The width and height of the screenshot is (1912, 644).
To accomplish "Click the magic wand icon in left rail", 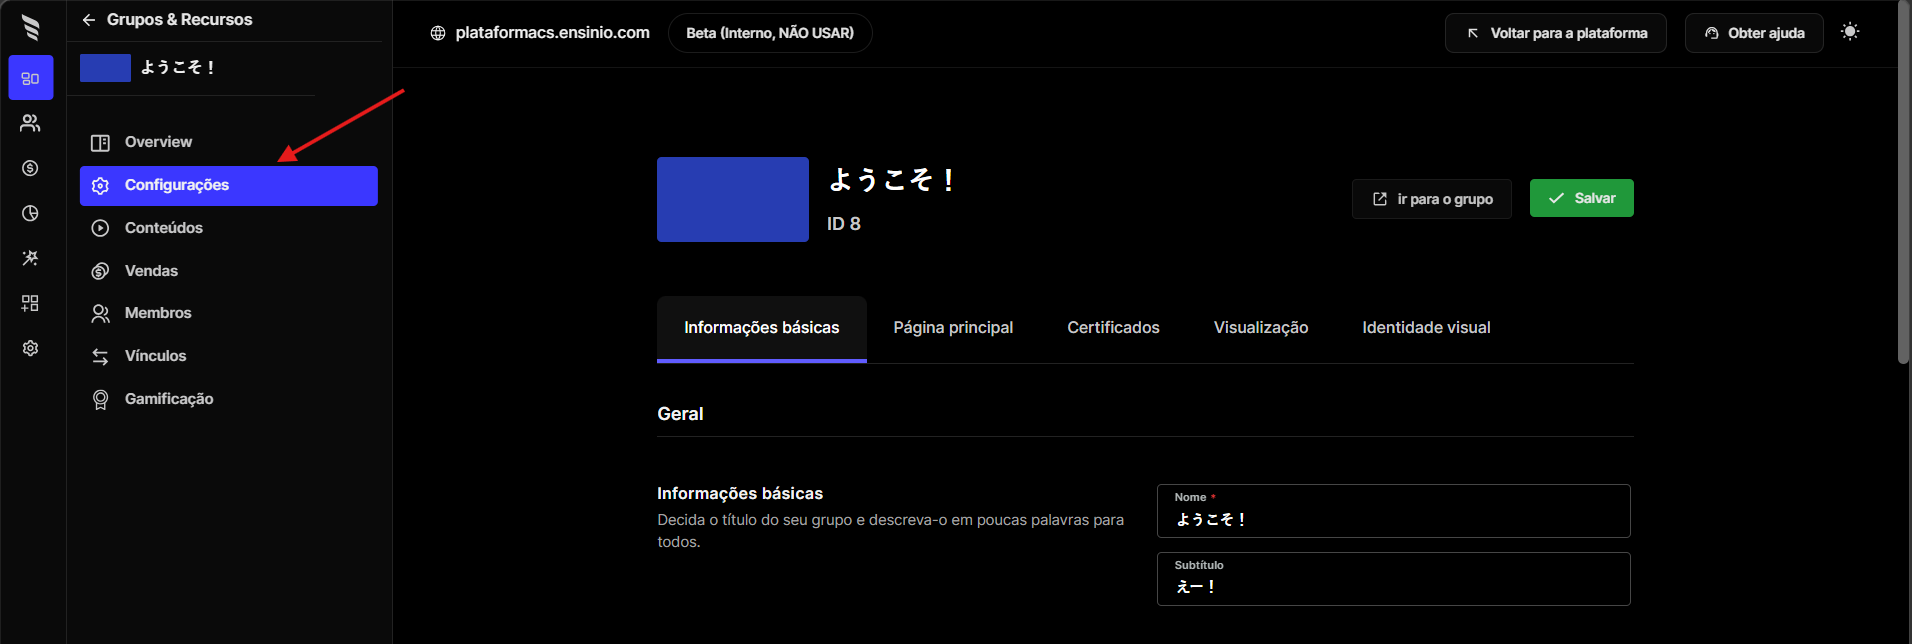I will click(x=31, y=258).
